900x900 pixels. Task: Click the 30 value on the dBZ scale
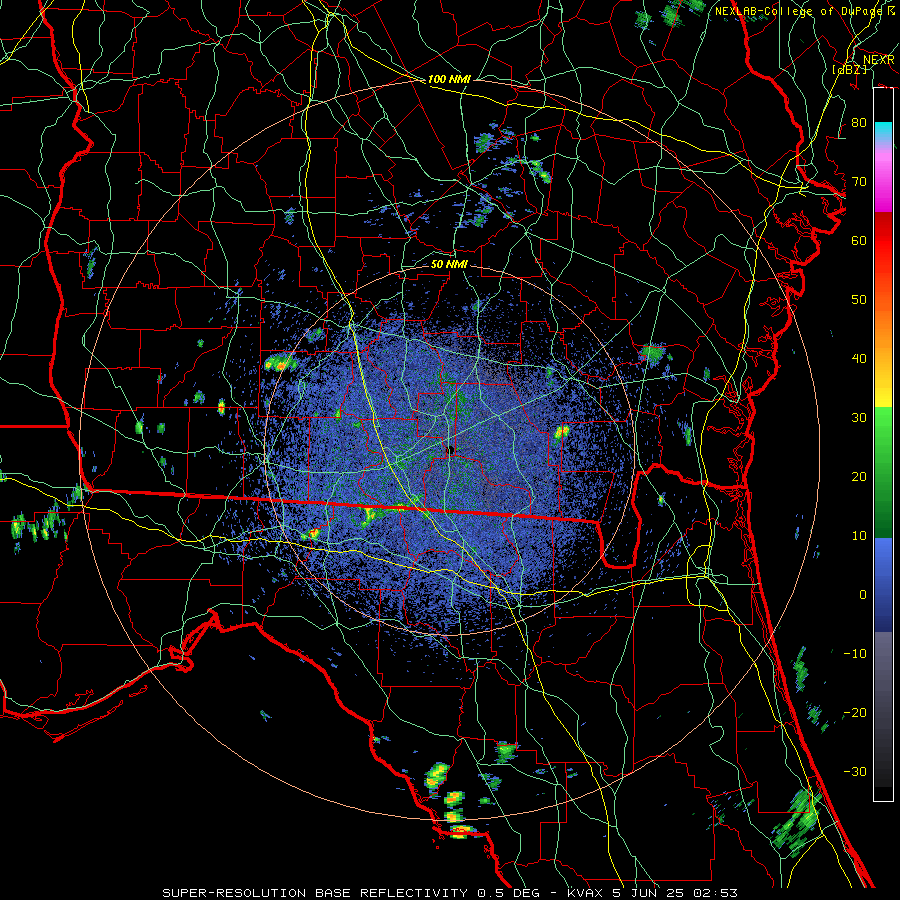coord(859,417)
